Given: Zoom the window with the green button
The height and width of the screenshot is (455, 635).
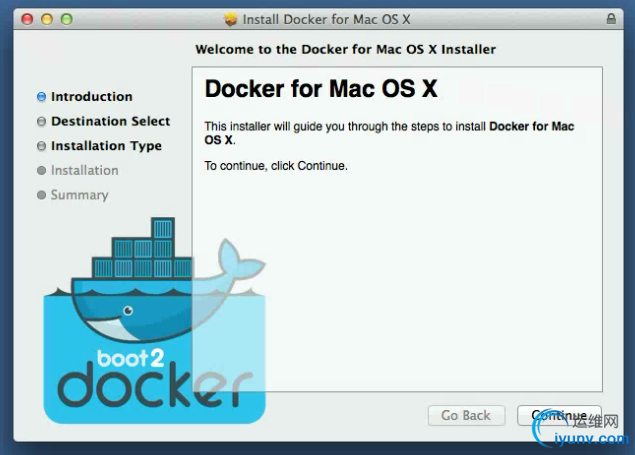Looking at the screenshot, I should click(67, 19).
